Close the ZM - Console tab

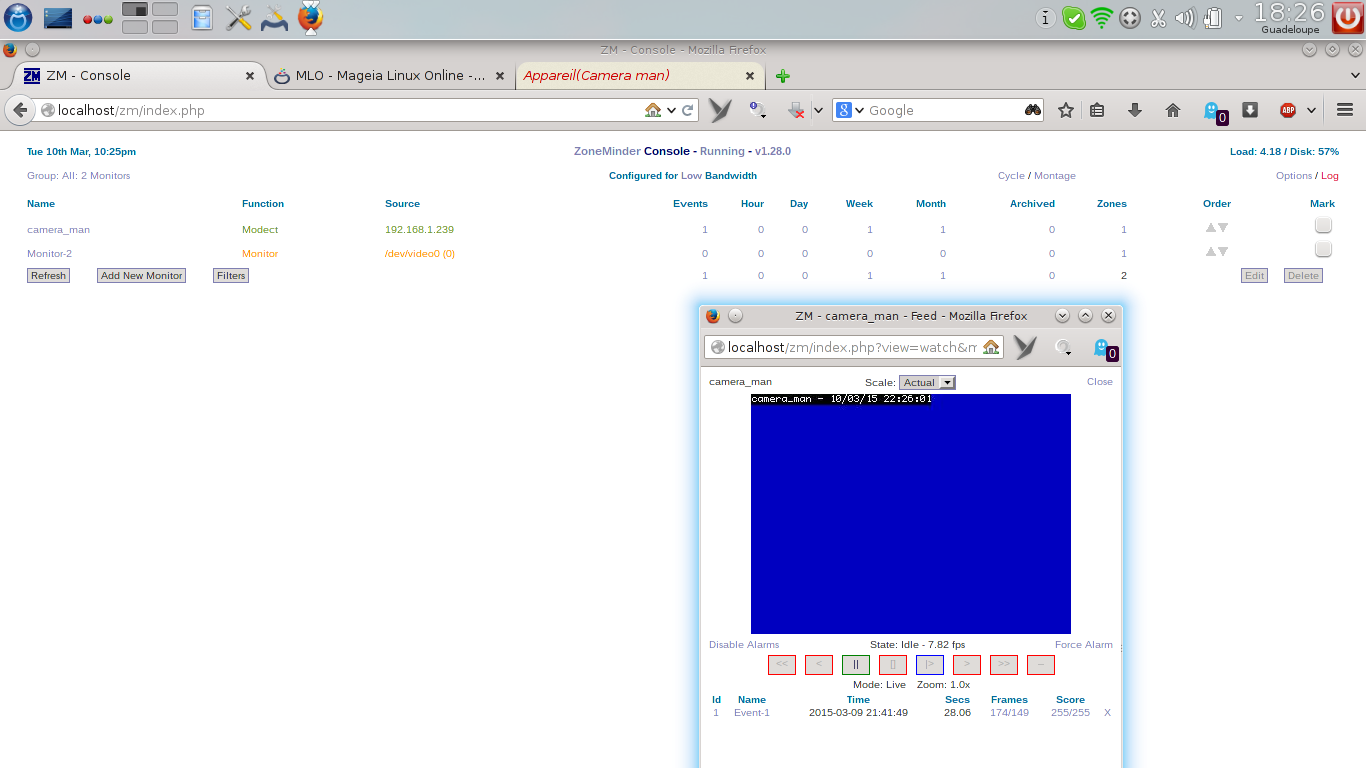(x=251, y=76)
